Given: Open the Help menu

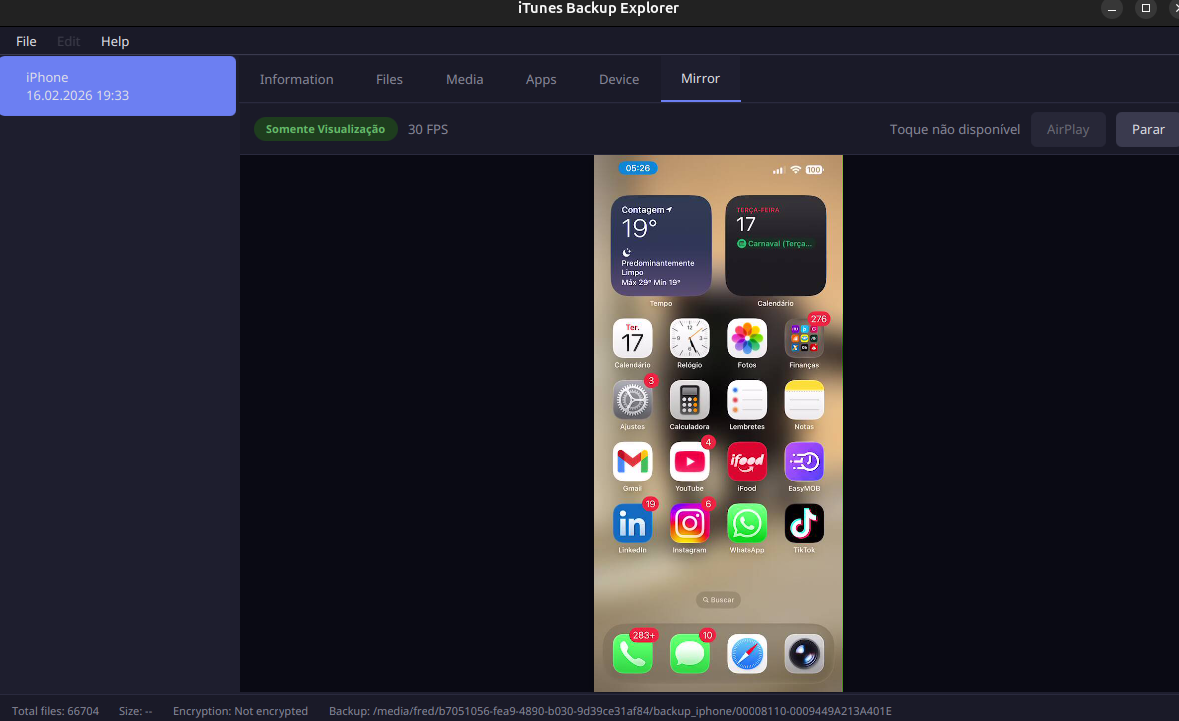Looking at the screenshot, I should click(x=115, y=41).
